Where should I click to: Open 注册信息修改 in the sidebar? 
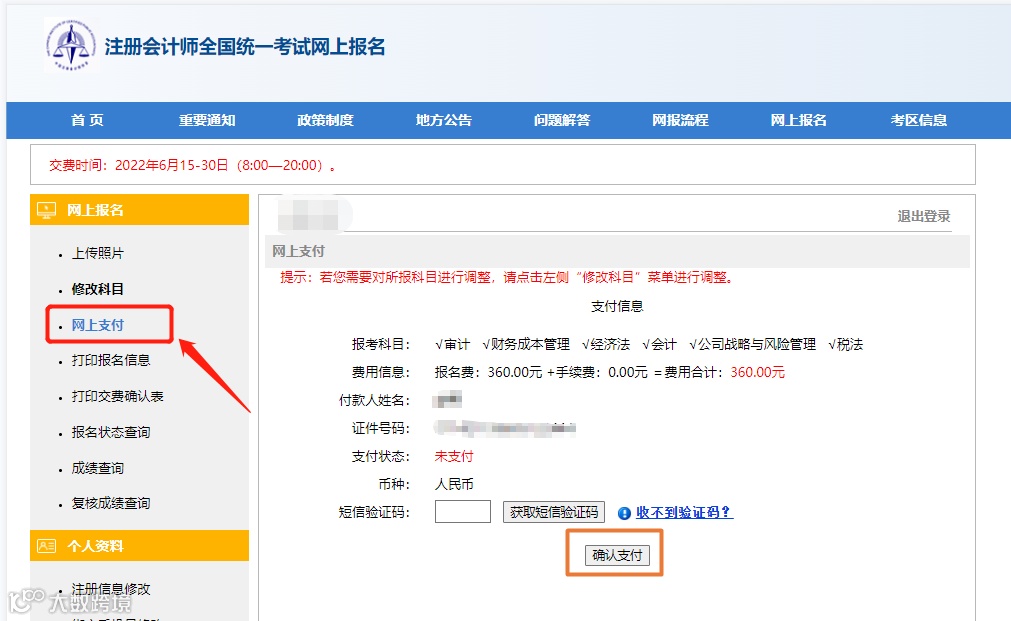[111, 589]
